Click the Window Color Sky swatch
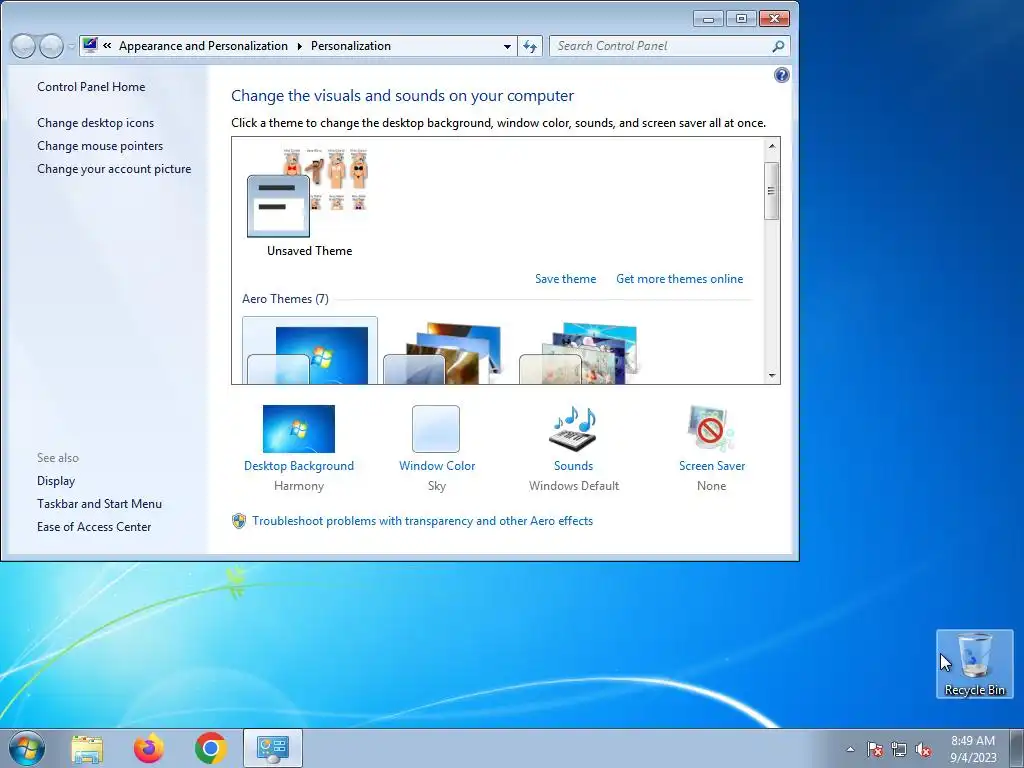The height and width of the screenshot is (768, 1024). pyautogui.click(x=436, y=428)
